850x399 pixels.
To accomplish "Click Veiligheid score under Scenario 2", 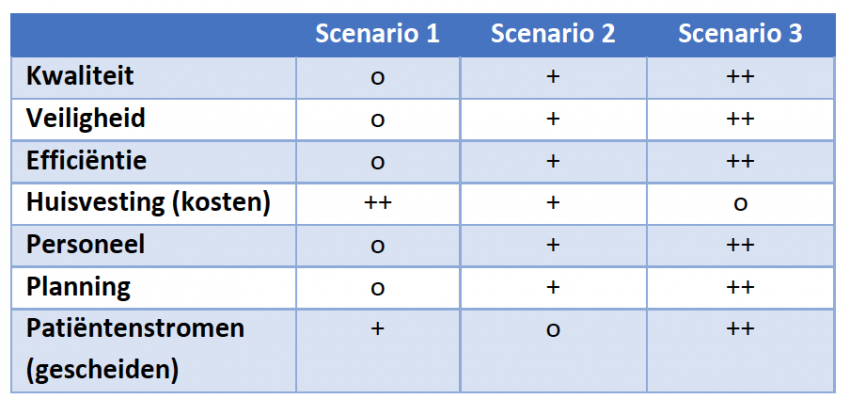I will pos(553,119).
